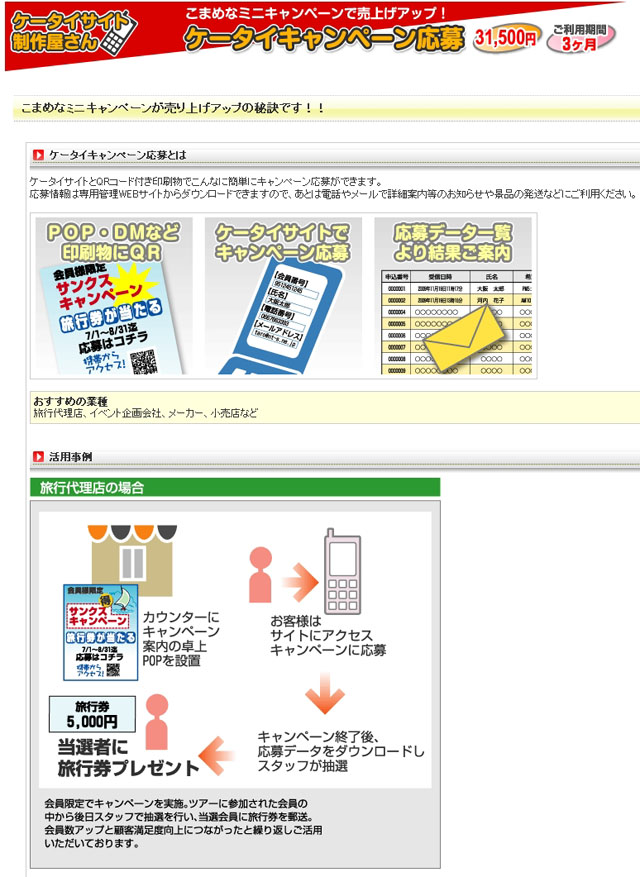Click the サンクスキャンペーン POP flyer in the diagram
The image size is (640, 877).
click(x=100, y=632)
